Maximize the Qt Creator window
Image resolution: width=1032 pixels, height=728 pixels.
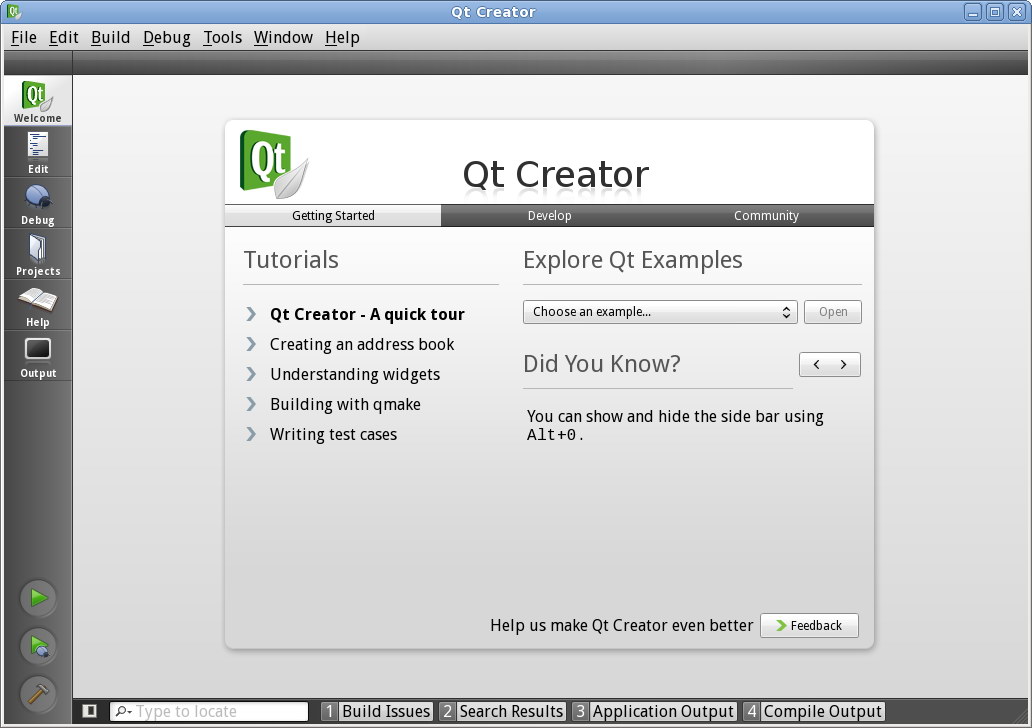click(995, 12)
